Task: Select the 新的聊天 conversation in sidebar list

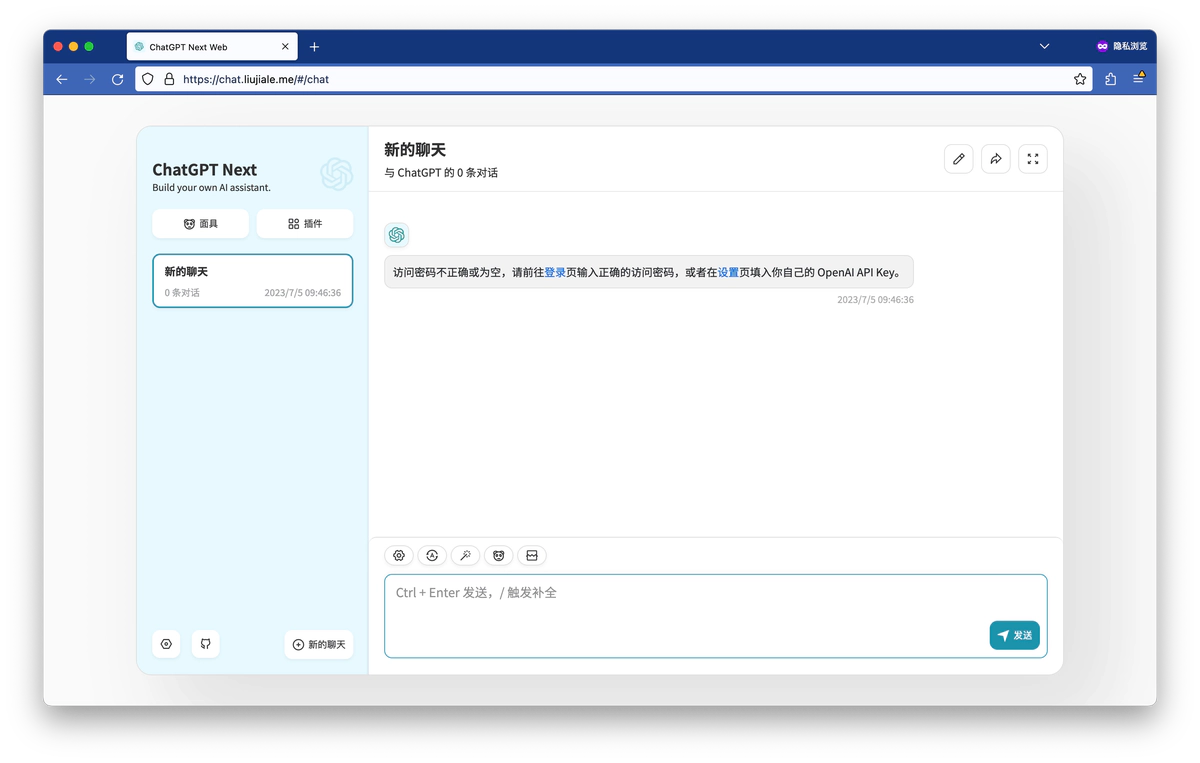Action: [x=252, y=281]
